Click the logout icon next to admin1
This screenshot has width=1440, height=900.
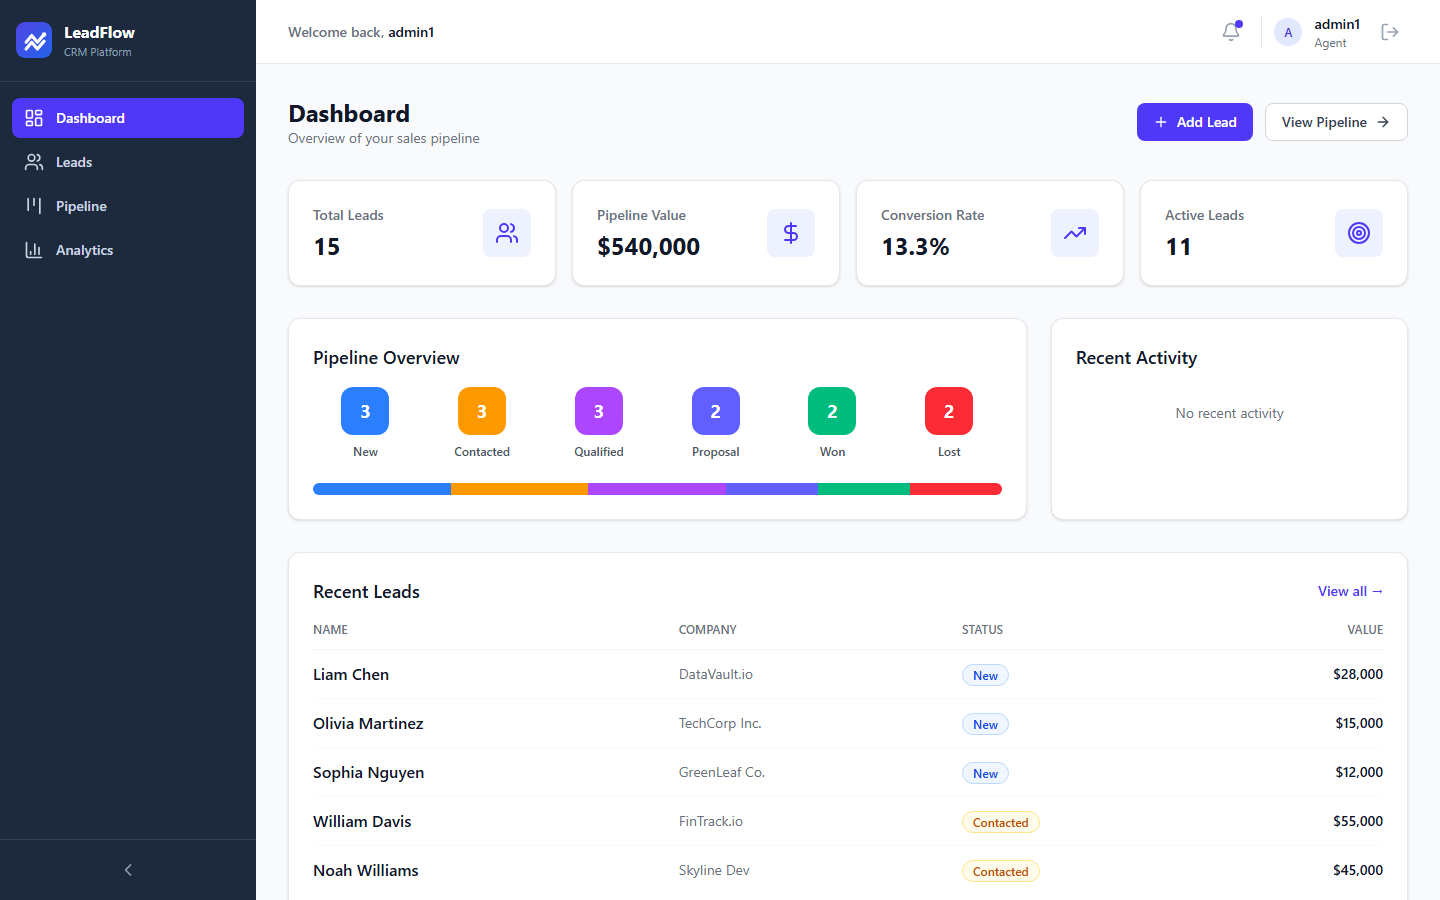point(1389,32)
